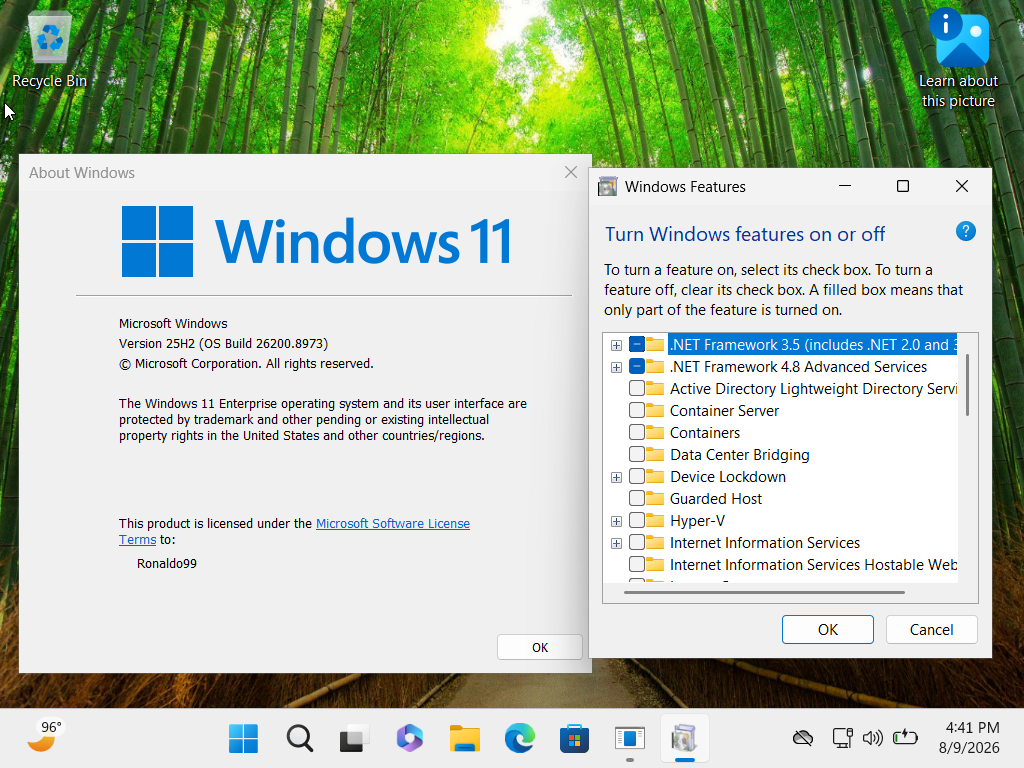Check Internet Information Services checkbox
The width and height of the screenshot is (1024, 768).
tap(637, 542)
